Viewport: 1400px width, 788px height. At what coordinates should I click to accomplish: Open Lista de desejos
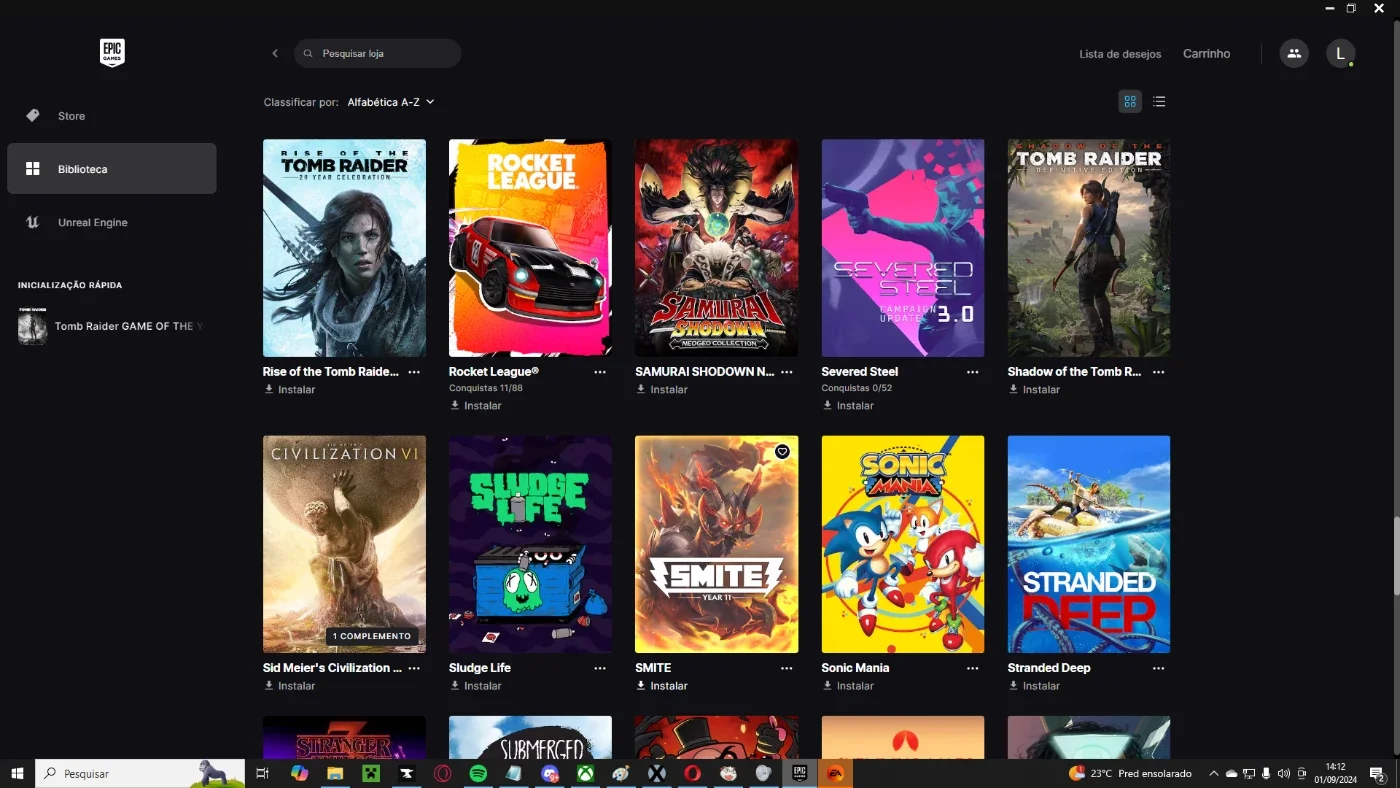[1120, 54]
